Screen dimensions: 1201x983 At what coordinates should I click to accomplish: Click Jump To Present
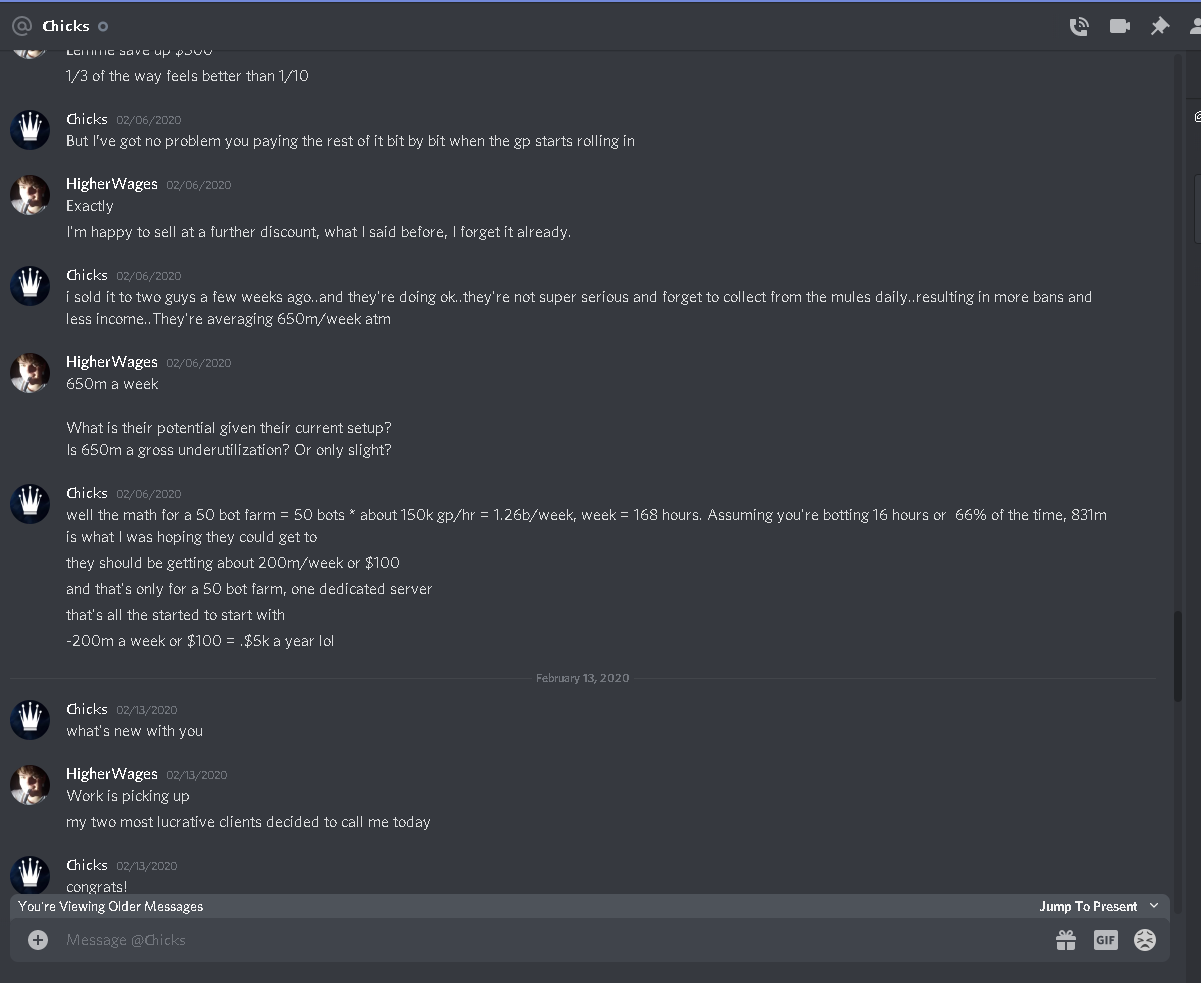(1088, 906)
